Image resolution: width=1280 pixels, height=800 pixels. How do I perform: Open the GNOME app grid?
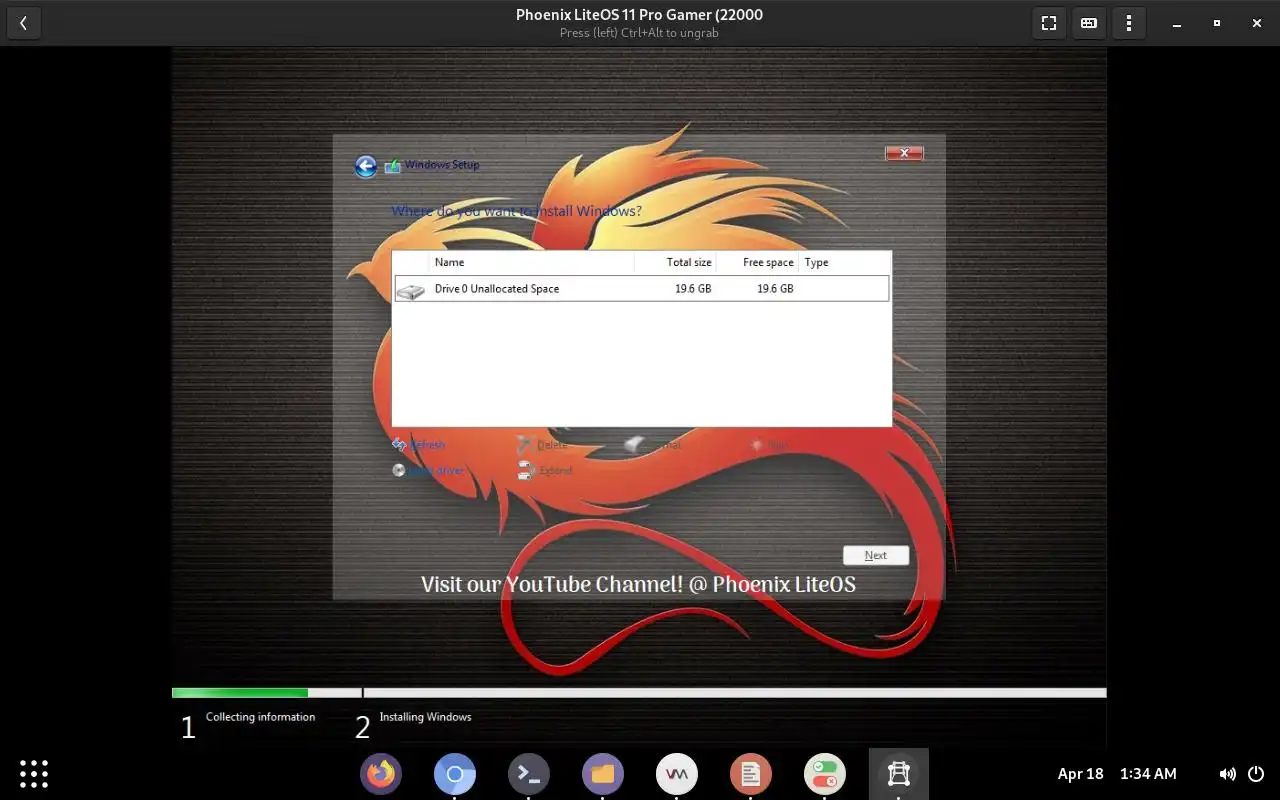coord(34,774)
